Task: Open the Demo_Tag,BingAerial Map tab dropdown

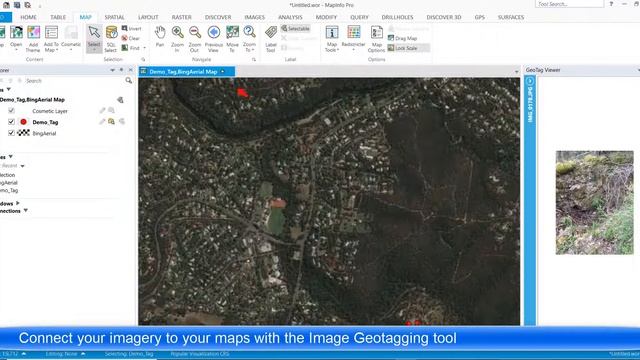Action: pos(223,71)
